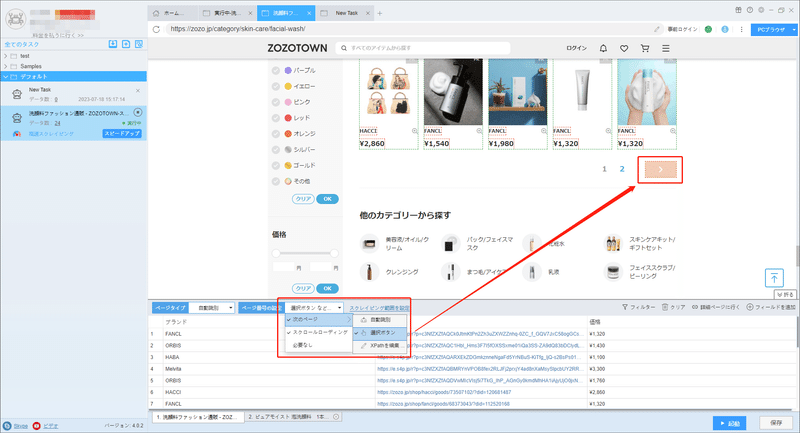Screen dimensions: 800x433
Task: Collapse data panel with 折る button
Action: point(785,294)
